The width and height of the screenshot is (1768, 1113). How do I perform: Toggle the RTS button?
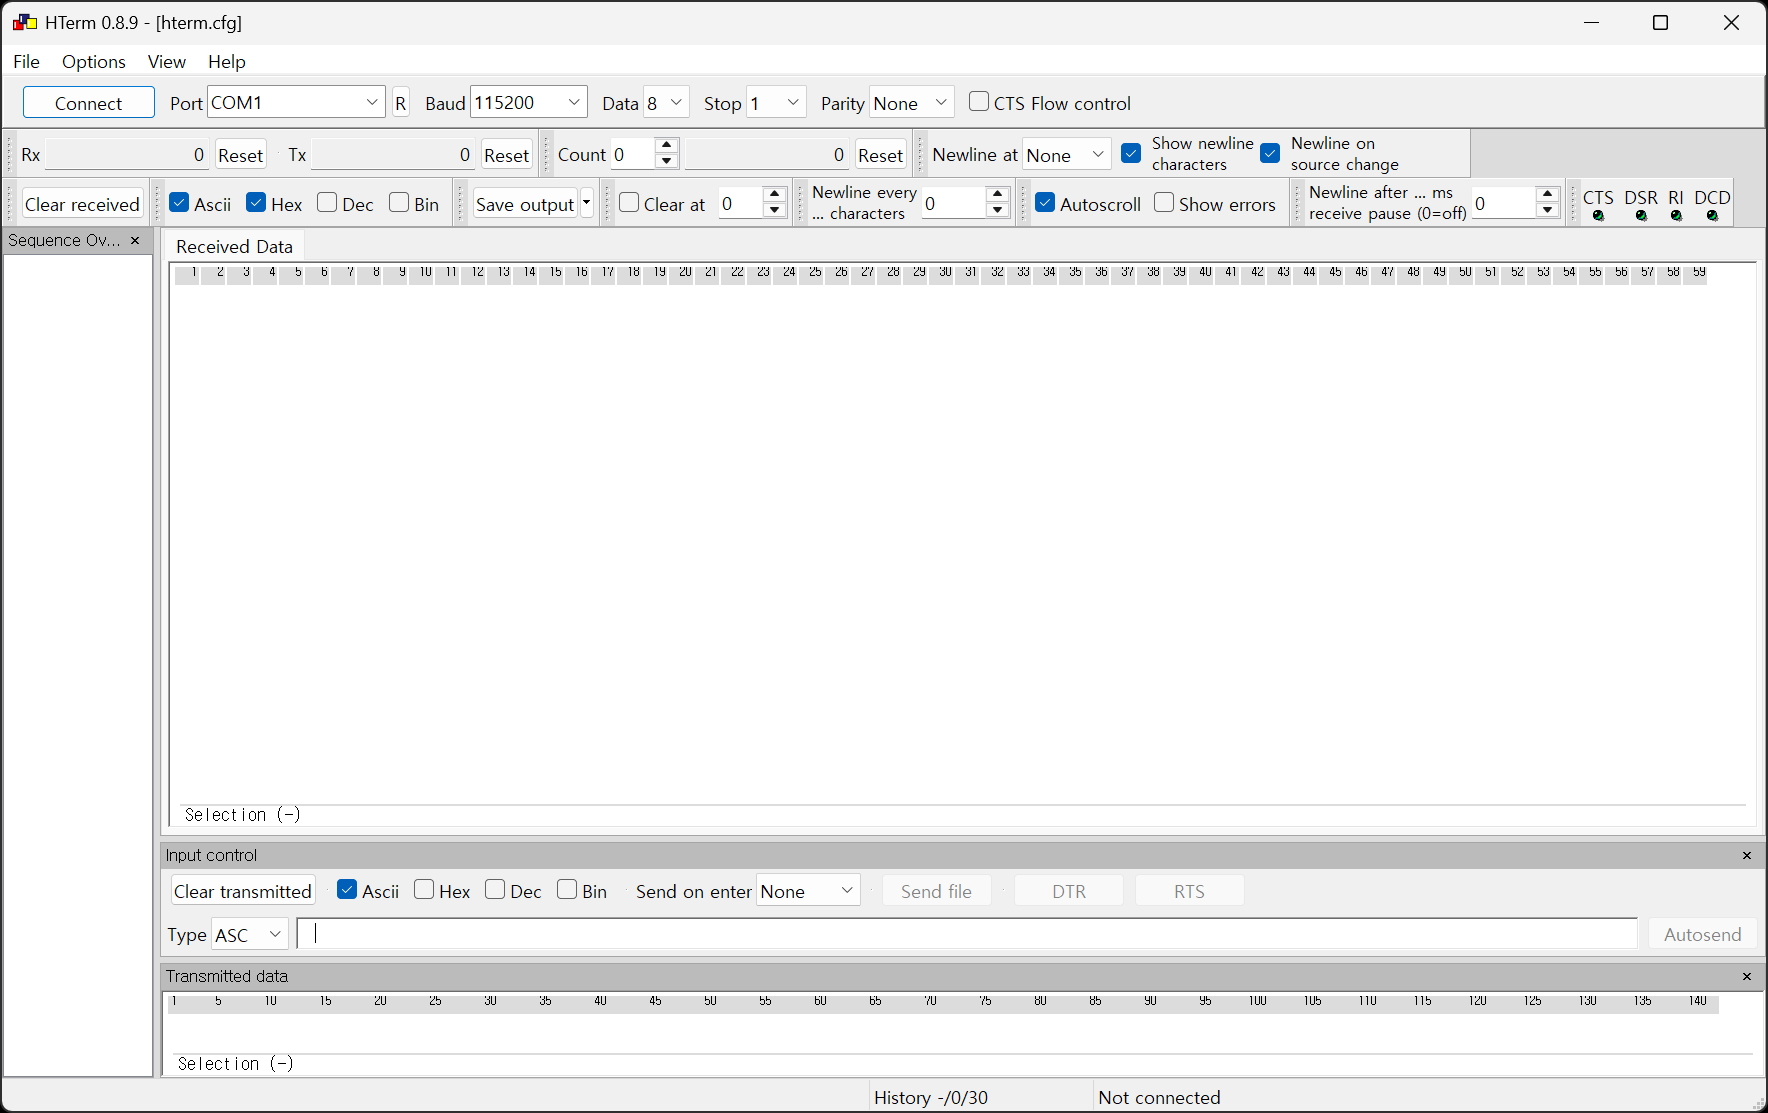1190,891
